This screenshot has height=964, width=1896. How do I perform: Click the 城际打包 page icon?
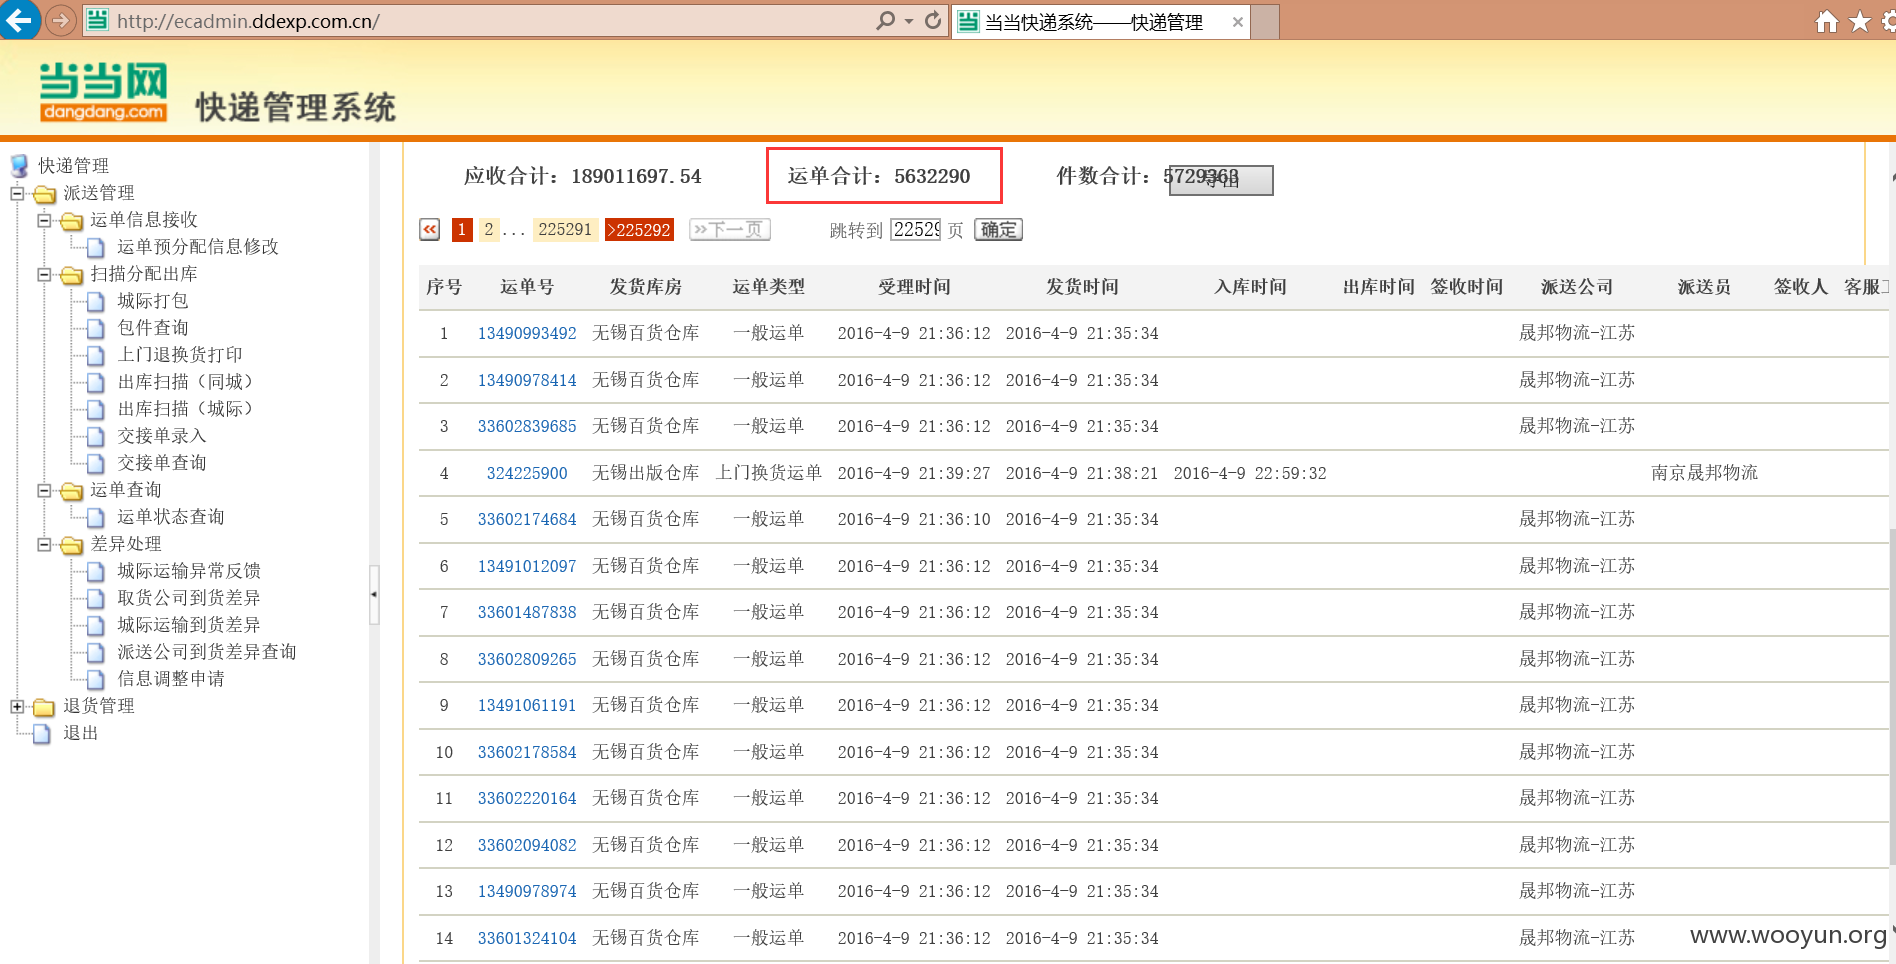pyautogui.click(x=96, y=301)
